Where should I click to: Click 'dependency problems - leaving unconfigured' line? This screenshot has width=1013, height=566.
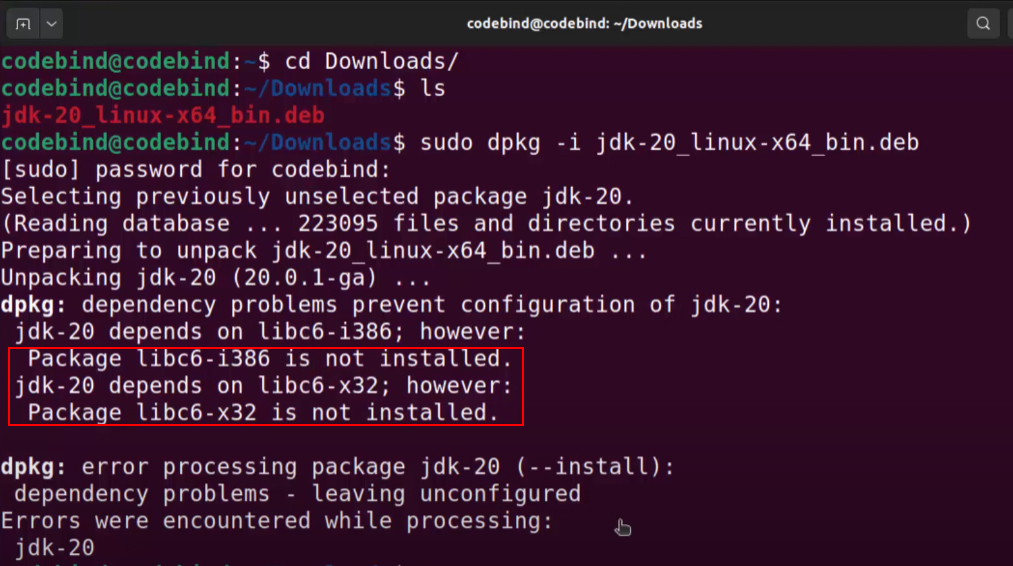[x=297, y=494]
